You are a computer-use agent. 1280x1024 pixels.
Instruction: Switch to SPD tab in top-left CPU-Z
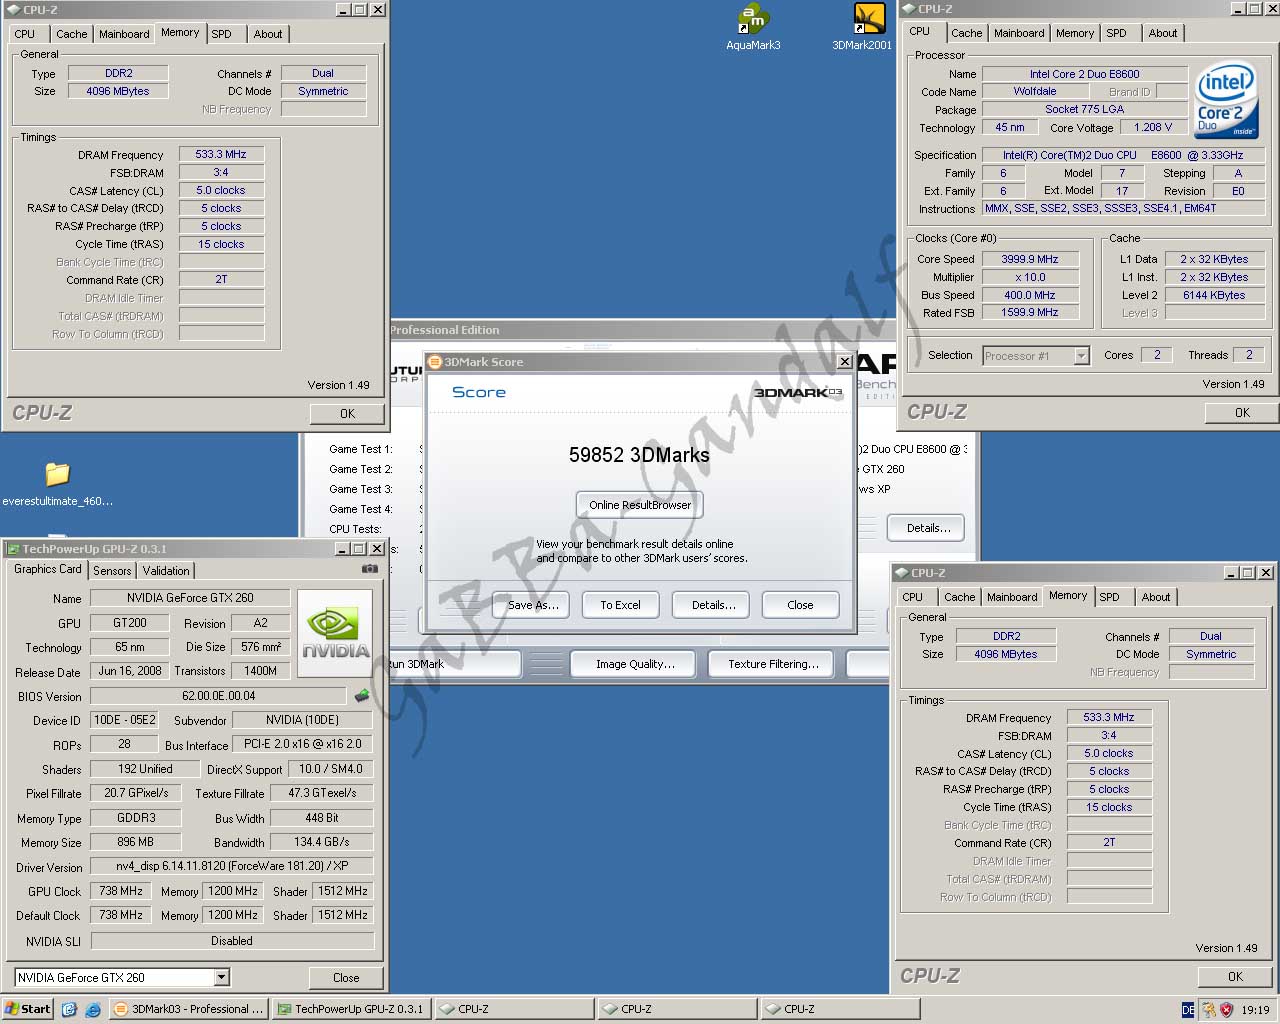(x=222, y=34)
